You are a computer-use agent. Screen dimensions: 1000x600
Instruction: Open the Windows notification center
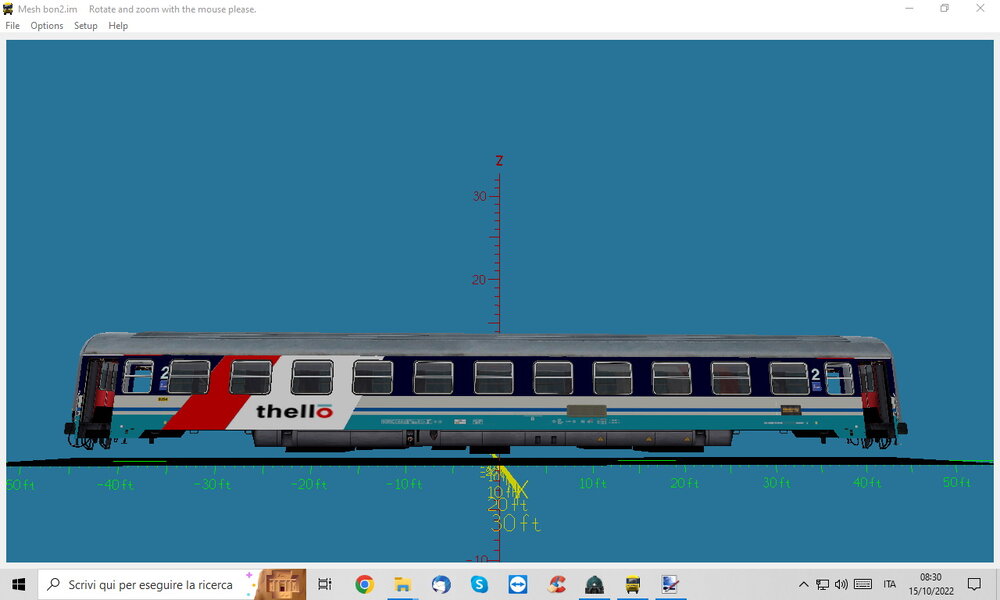click(974, 584)
